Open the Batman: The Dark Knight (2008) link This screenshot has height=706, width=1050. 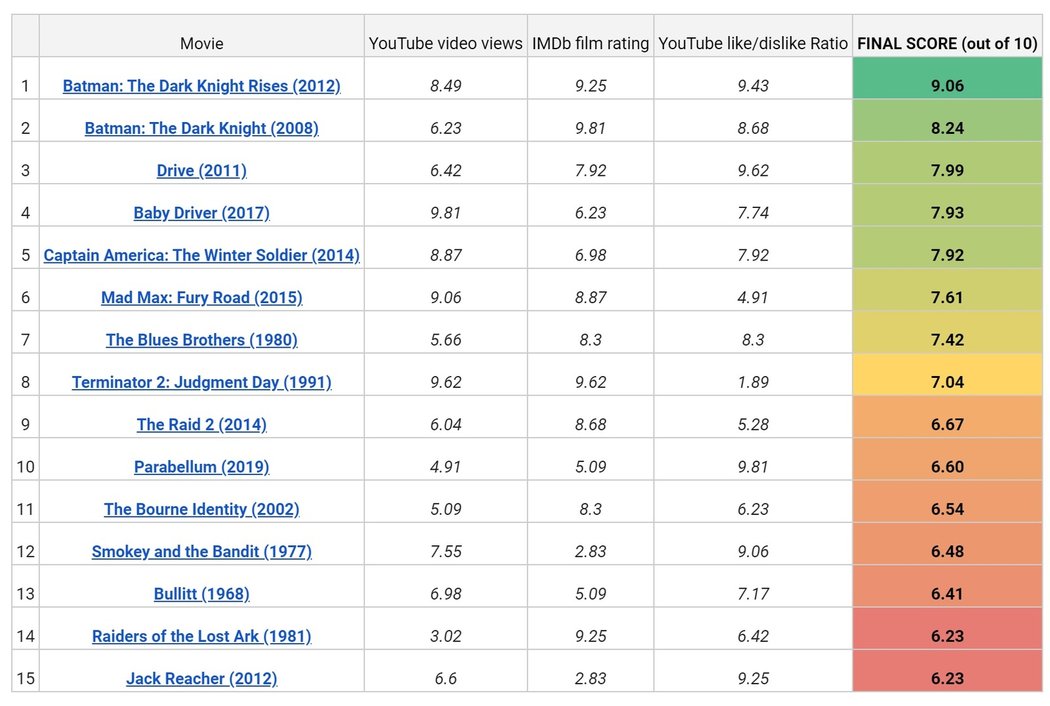pyautogui.click(x=201, y=128)
